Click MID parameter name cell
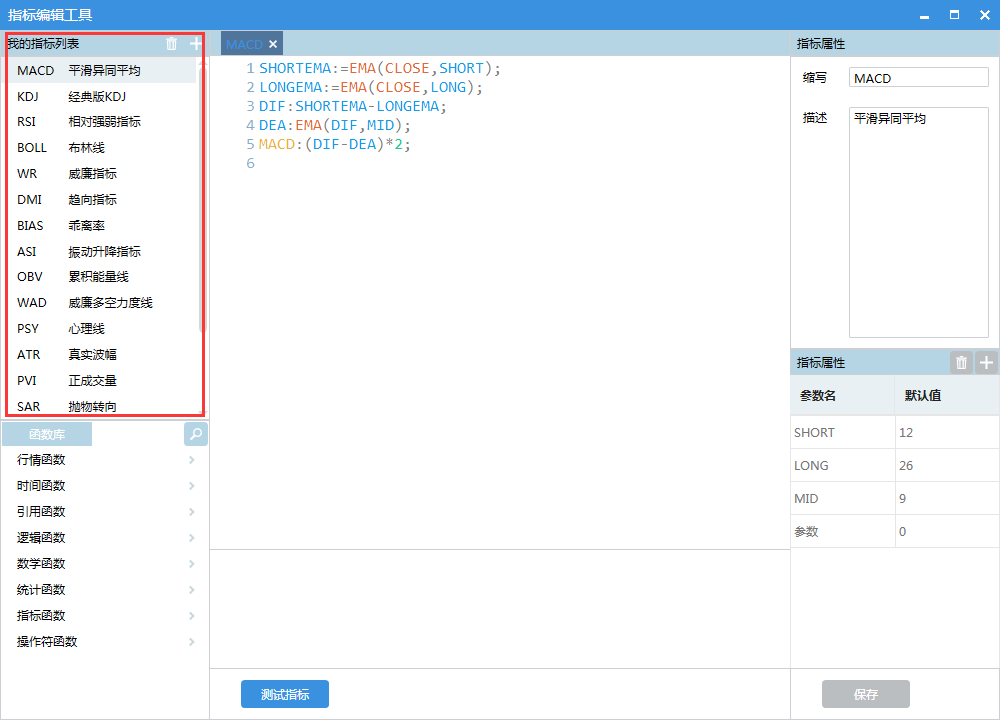Screen dimensions: 1000x720 point(842,499)
